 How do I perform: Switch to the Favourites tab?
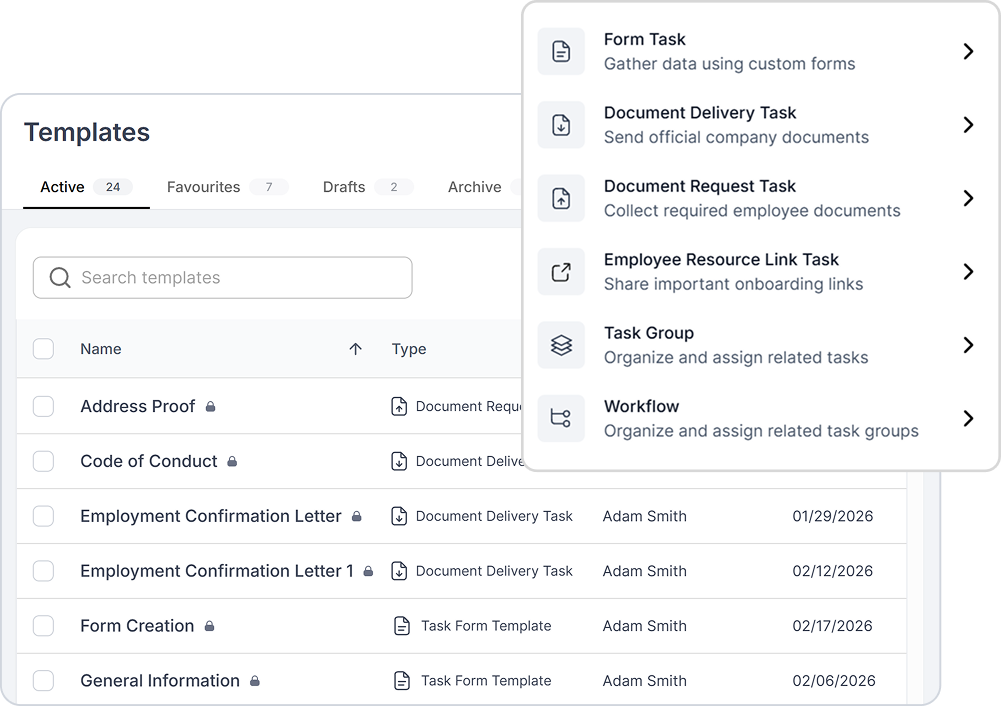tap(227, 187)
